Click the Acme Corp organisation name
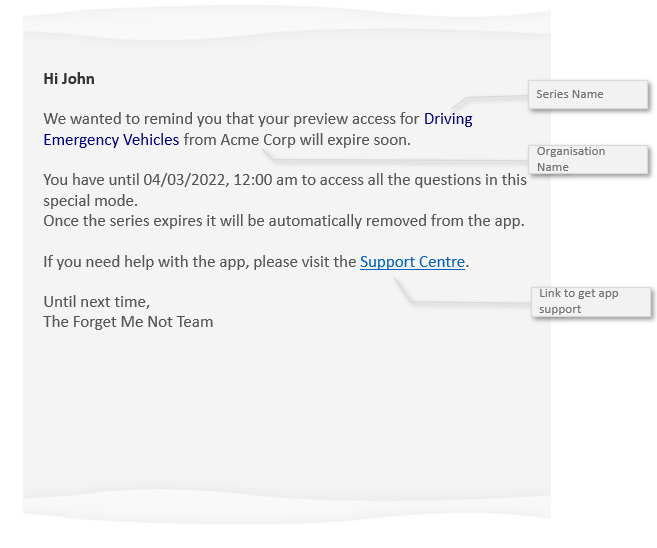The width and height of the screenshot is (657, 548). point(253,140)
